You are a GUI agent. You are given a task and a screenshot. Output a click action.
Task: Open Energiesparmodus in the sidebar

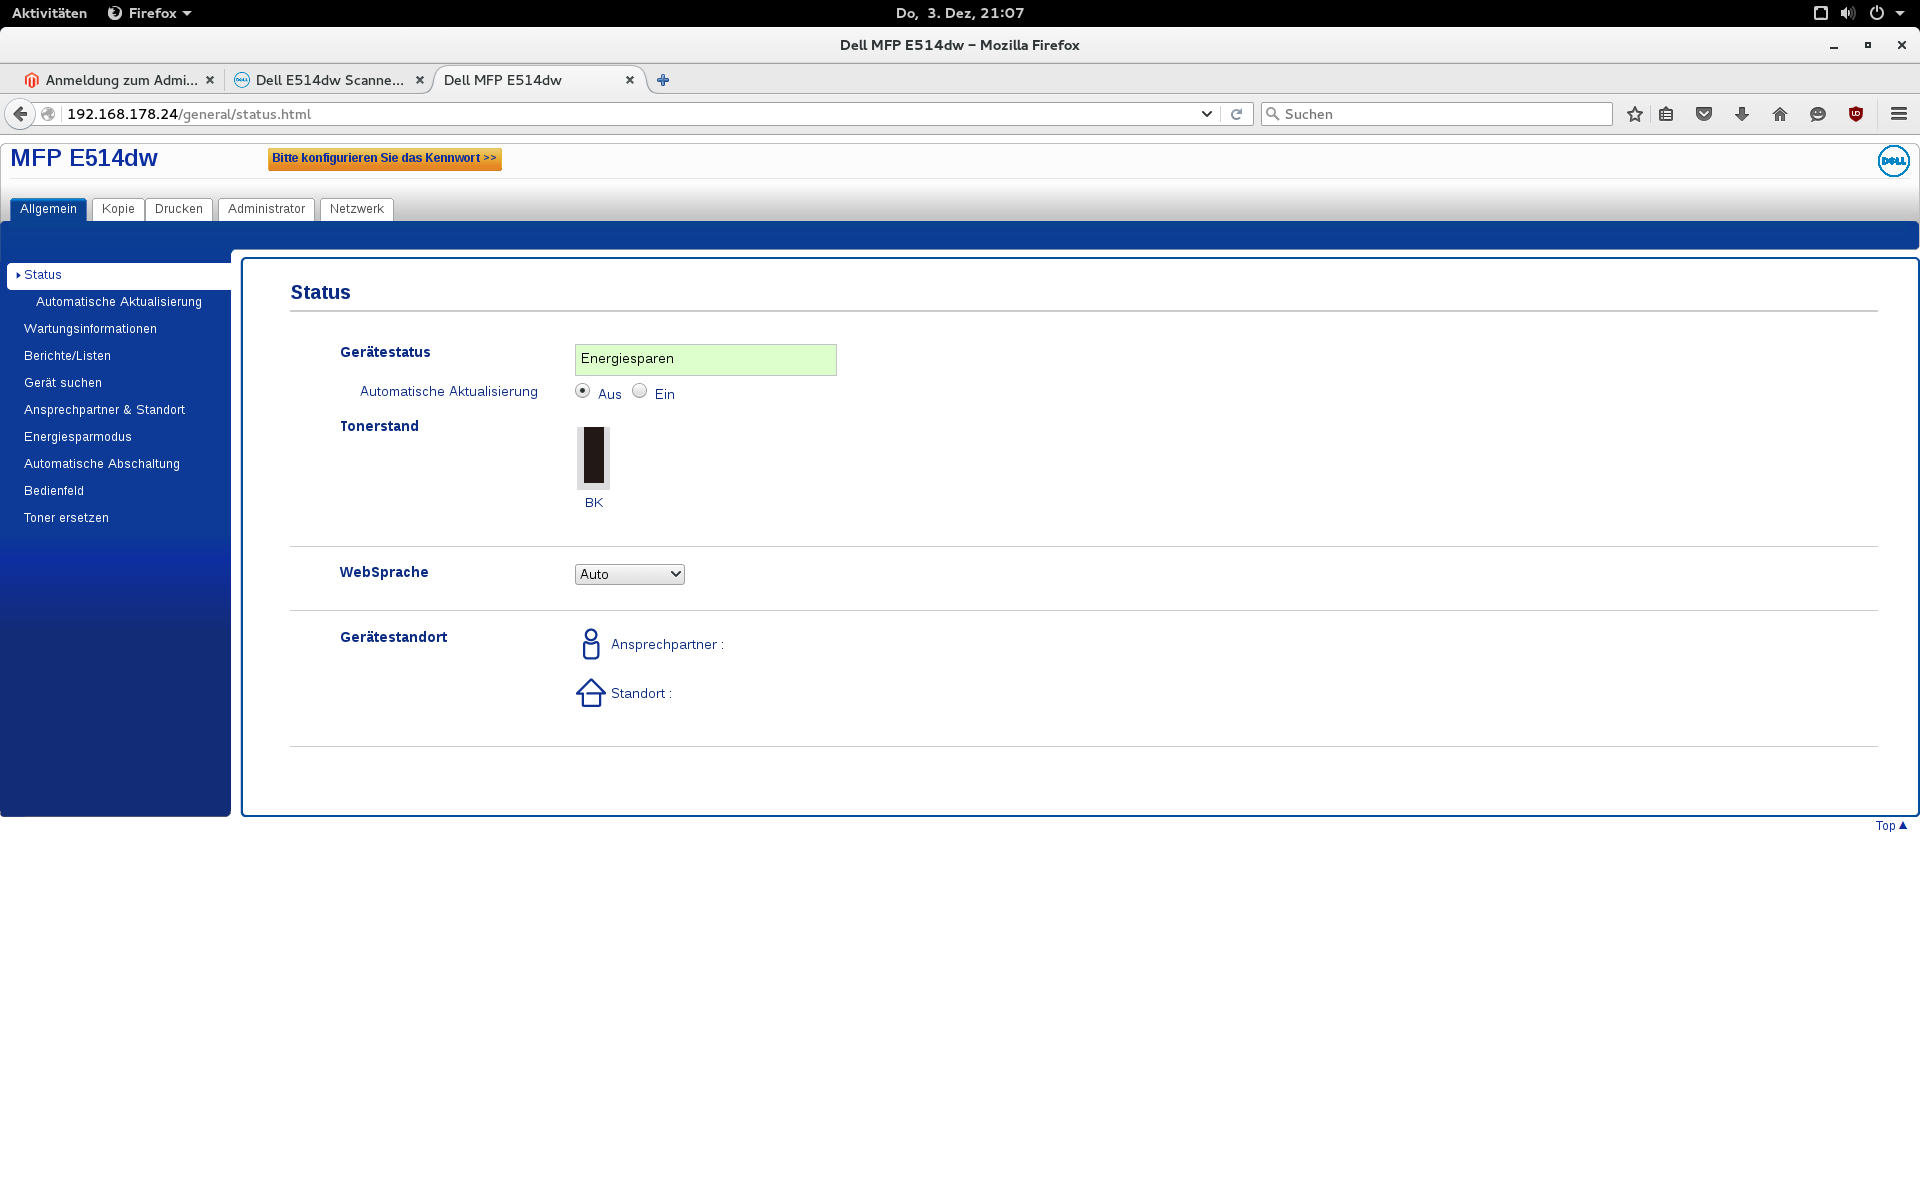(78, 437)
